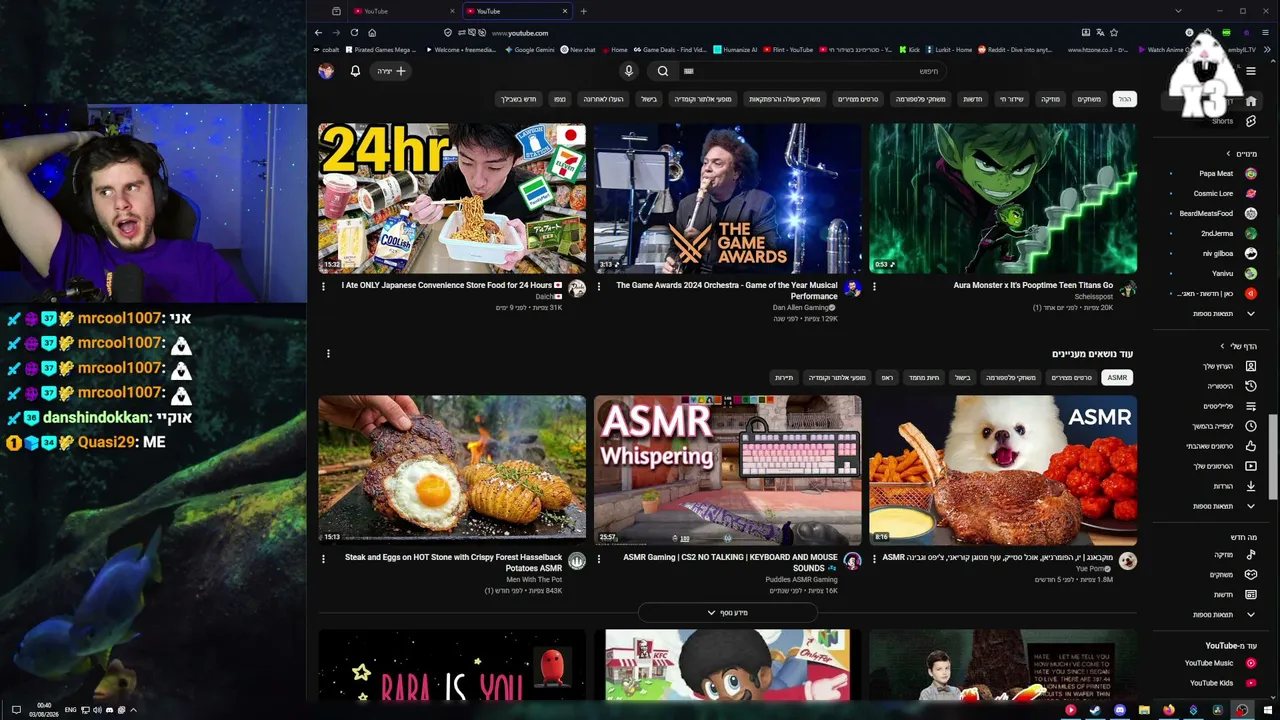
Task: Open Liked videos in the sidebar
Action: [x=1223, y=446]
